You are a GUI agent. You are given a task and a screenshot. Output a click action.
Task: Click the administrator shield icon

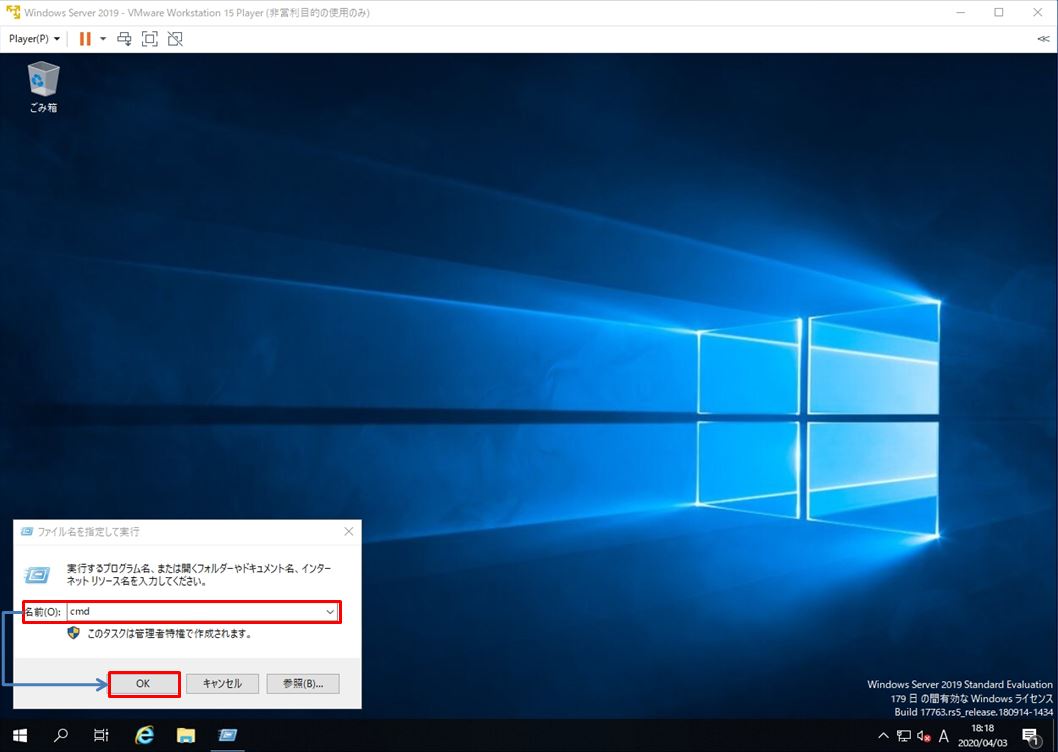point(74,633)
